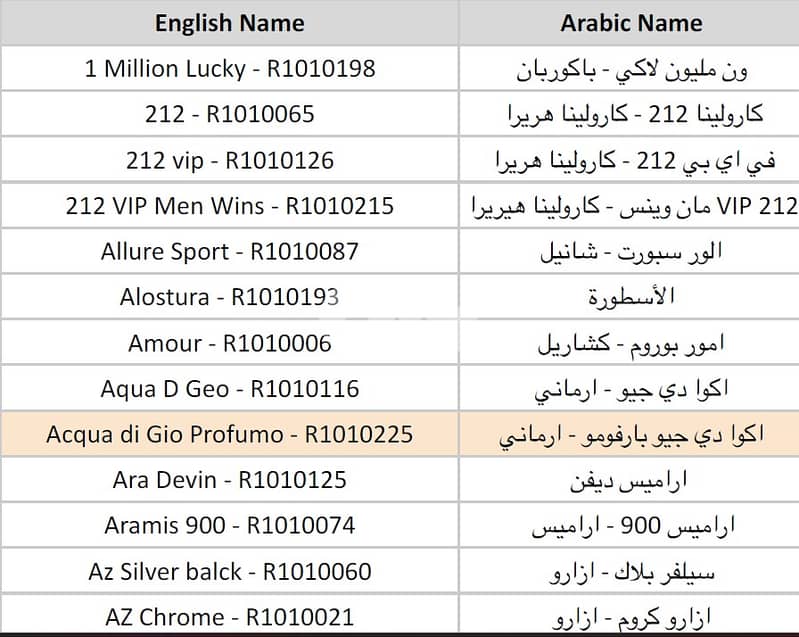Click the Amour - R1010006 cell
Image resolution: width=799 pixels, height=637 pixels.
pos(229,343)
